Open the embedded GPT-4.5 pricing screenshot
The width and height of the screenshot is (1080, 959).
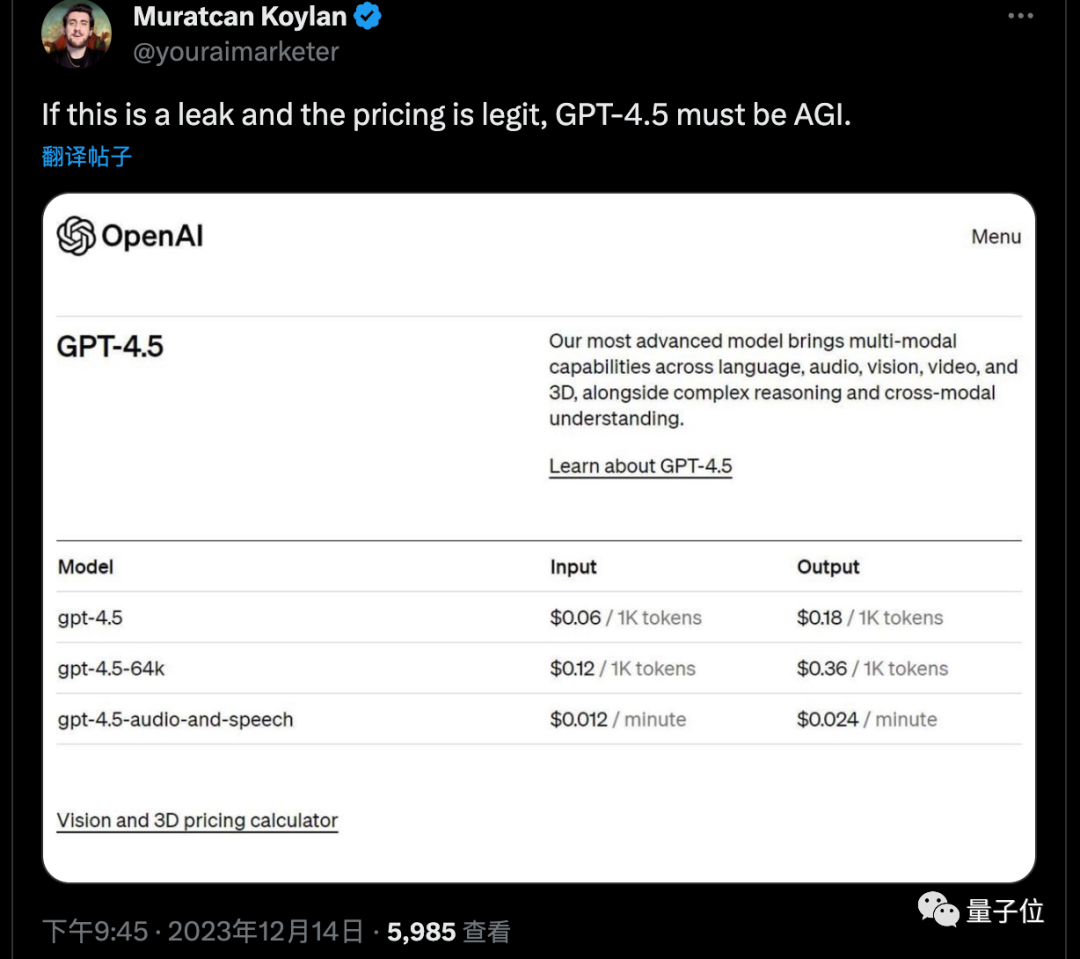pyautogui.click(x=540, y=540)
